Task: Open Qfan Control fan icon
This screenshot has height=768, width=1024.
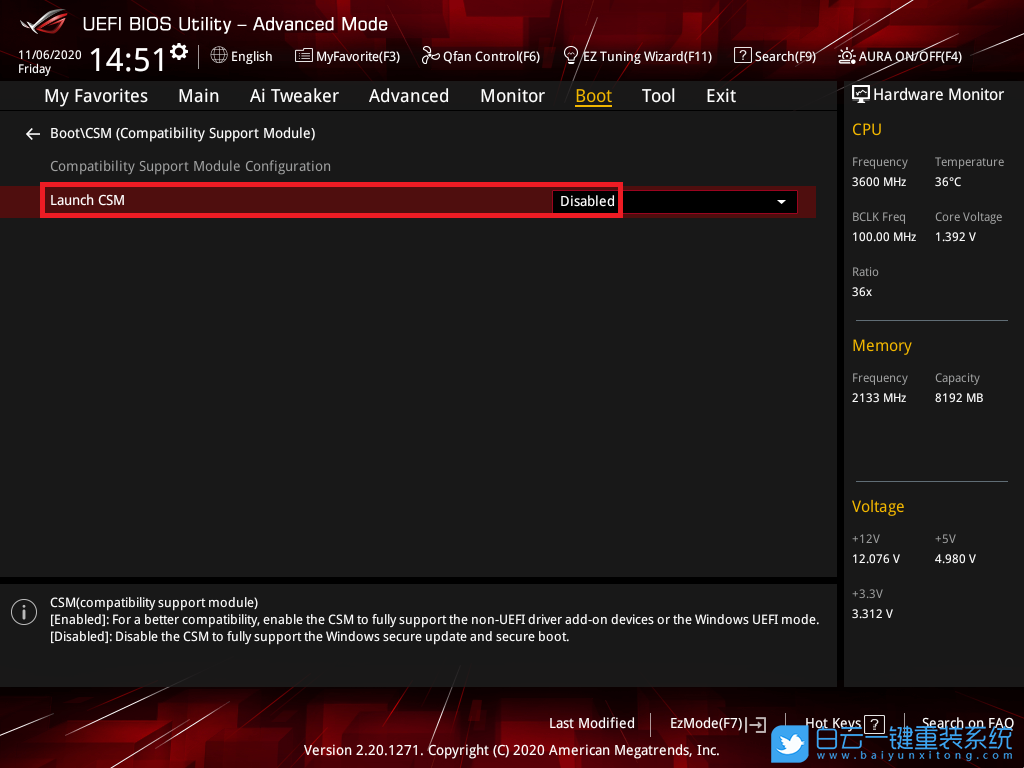Action: (x=431, y=56)
